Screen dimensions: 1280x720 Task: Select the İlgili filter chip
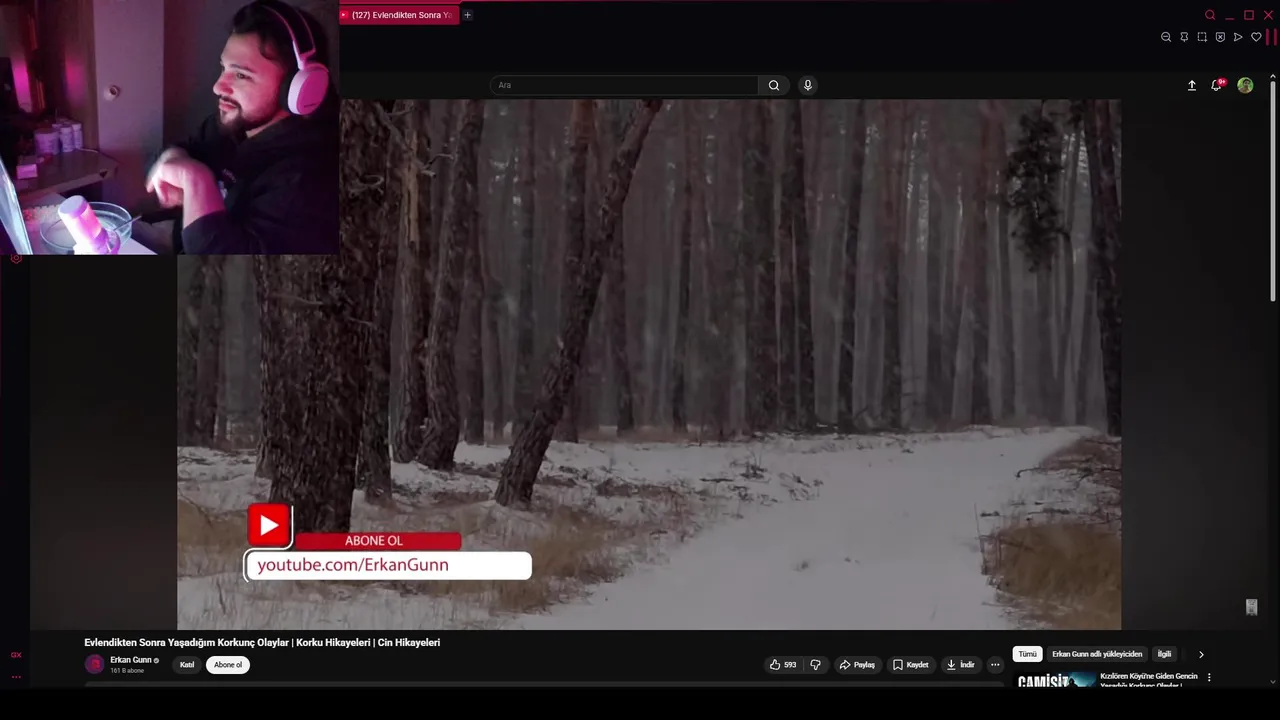coord(1164,654)
